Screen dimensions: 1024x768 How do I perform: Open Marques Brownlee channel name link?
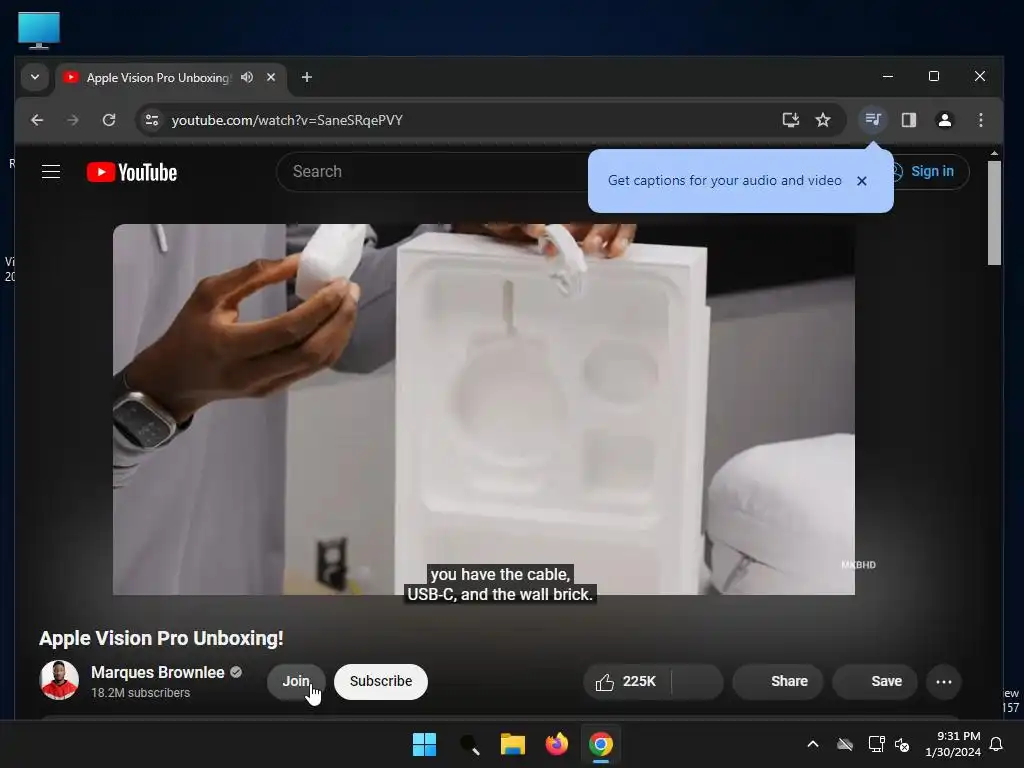[157, 672]
